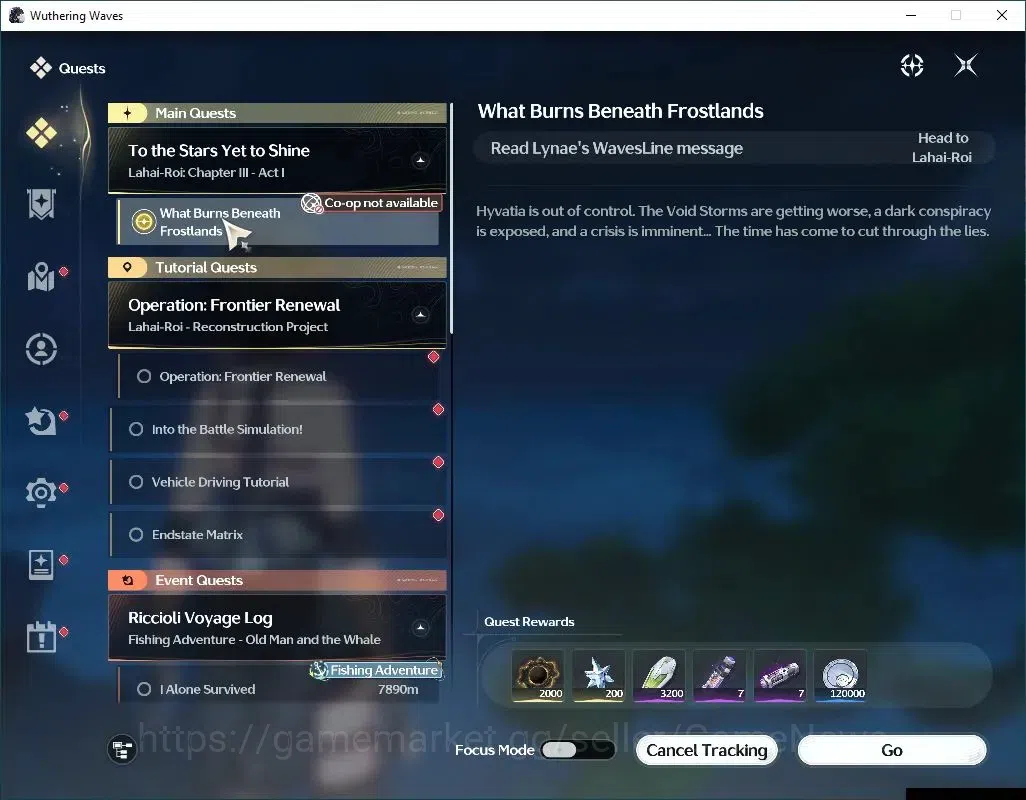Click the Tutorial Quests section header
Viewport: 1026px width, 800px height.
[x=277, y=268]
